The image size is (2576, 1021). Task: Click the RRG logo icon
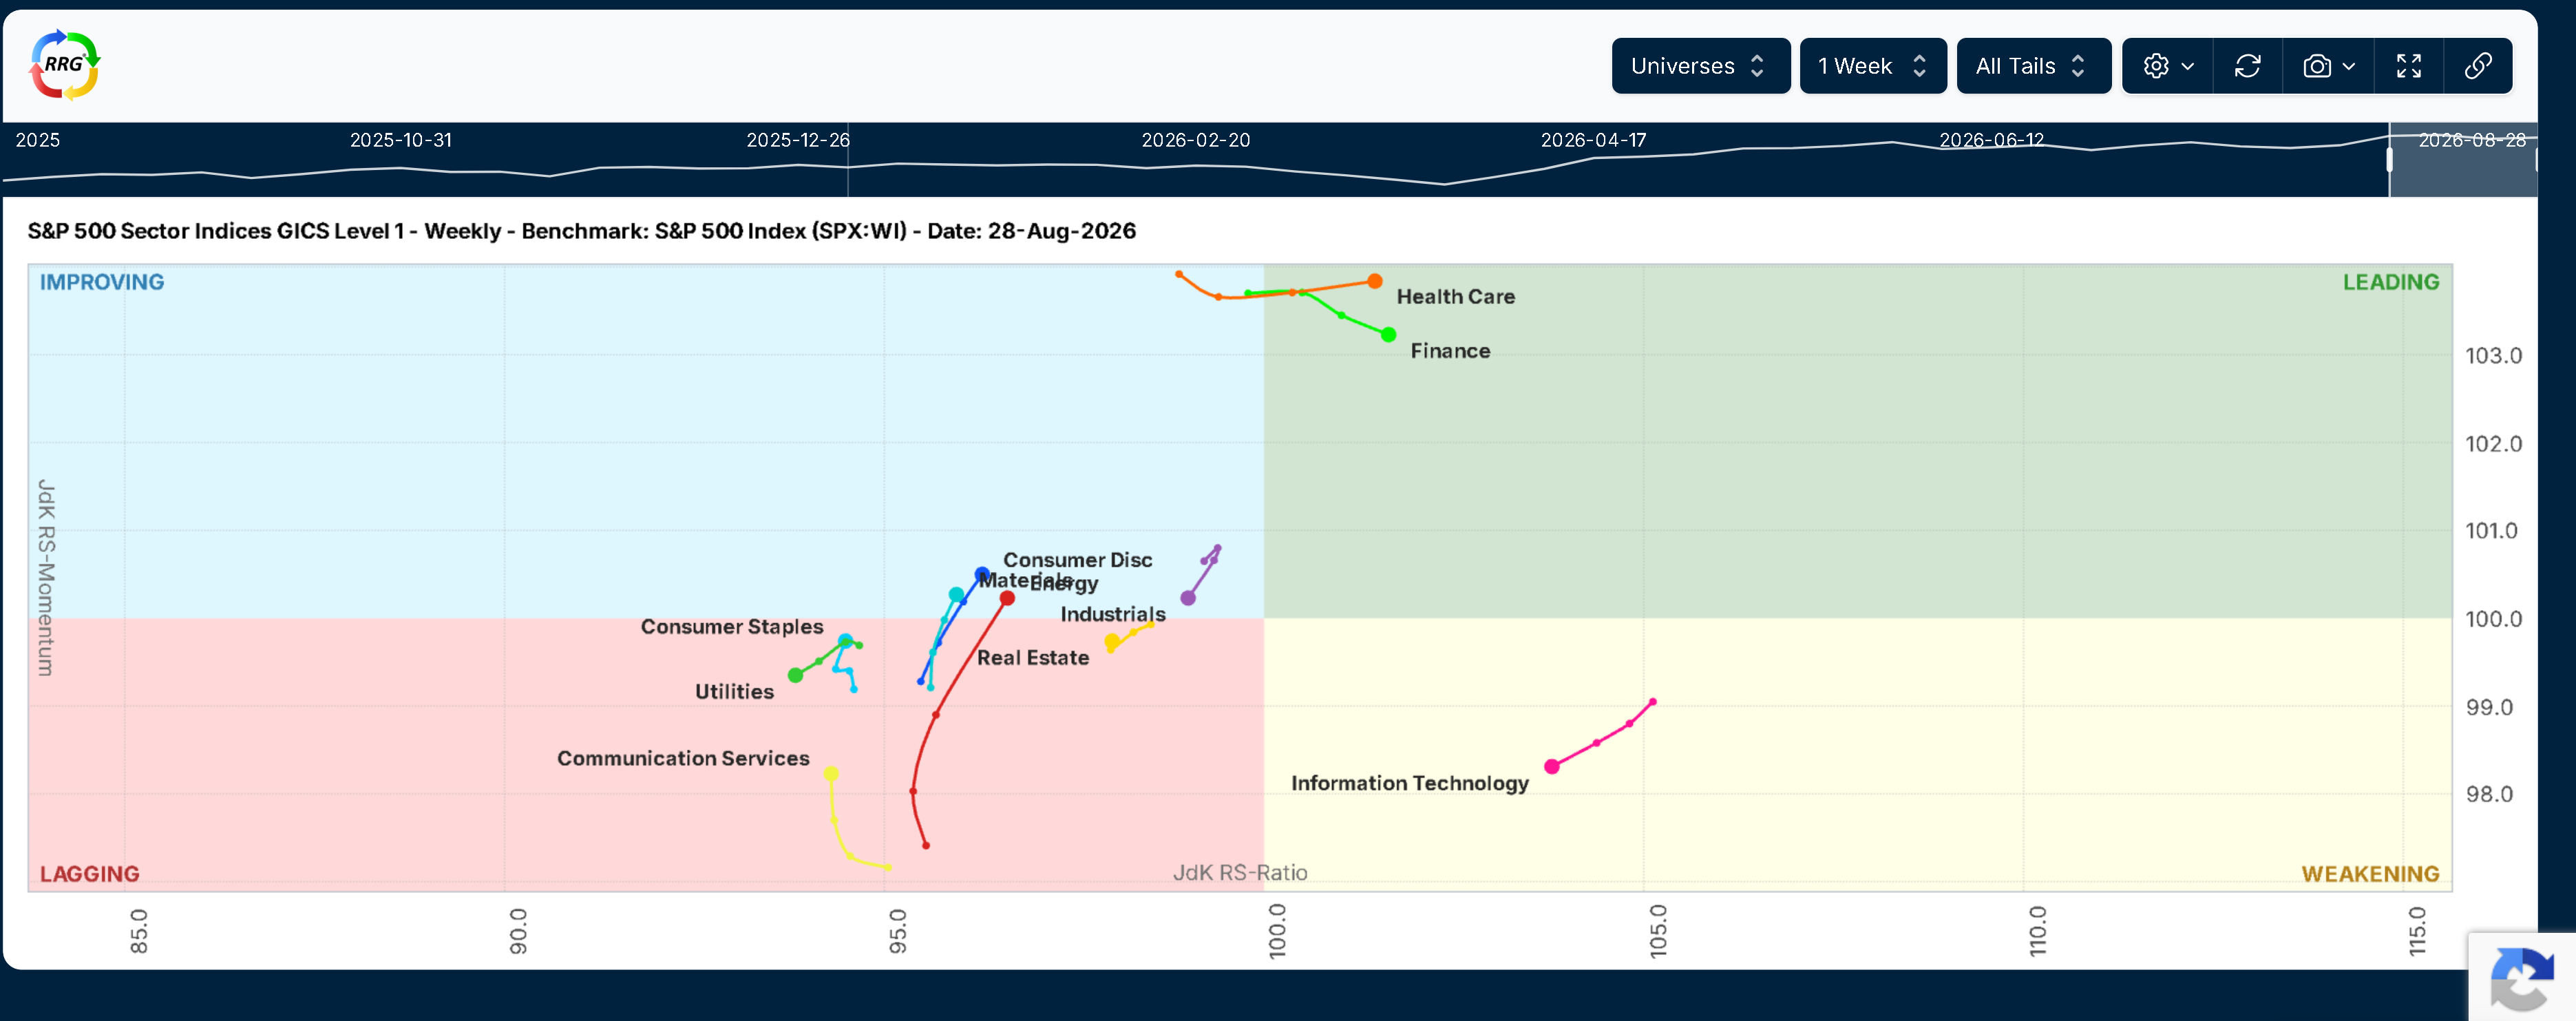point(65,65)
